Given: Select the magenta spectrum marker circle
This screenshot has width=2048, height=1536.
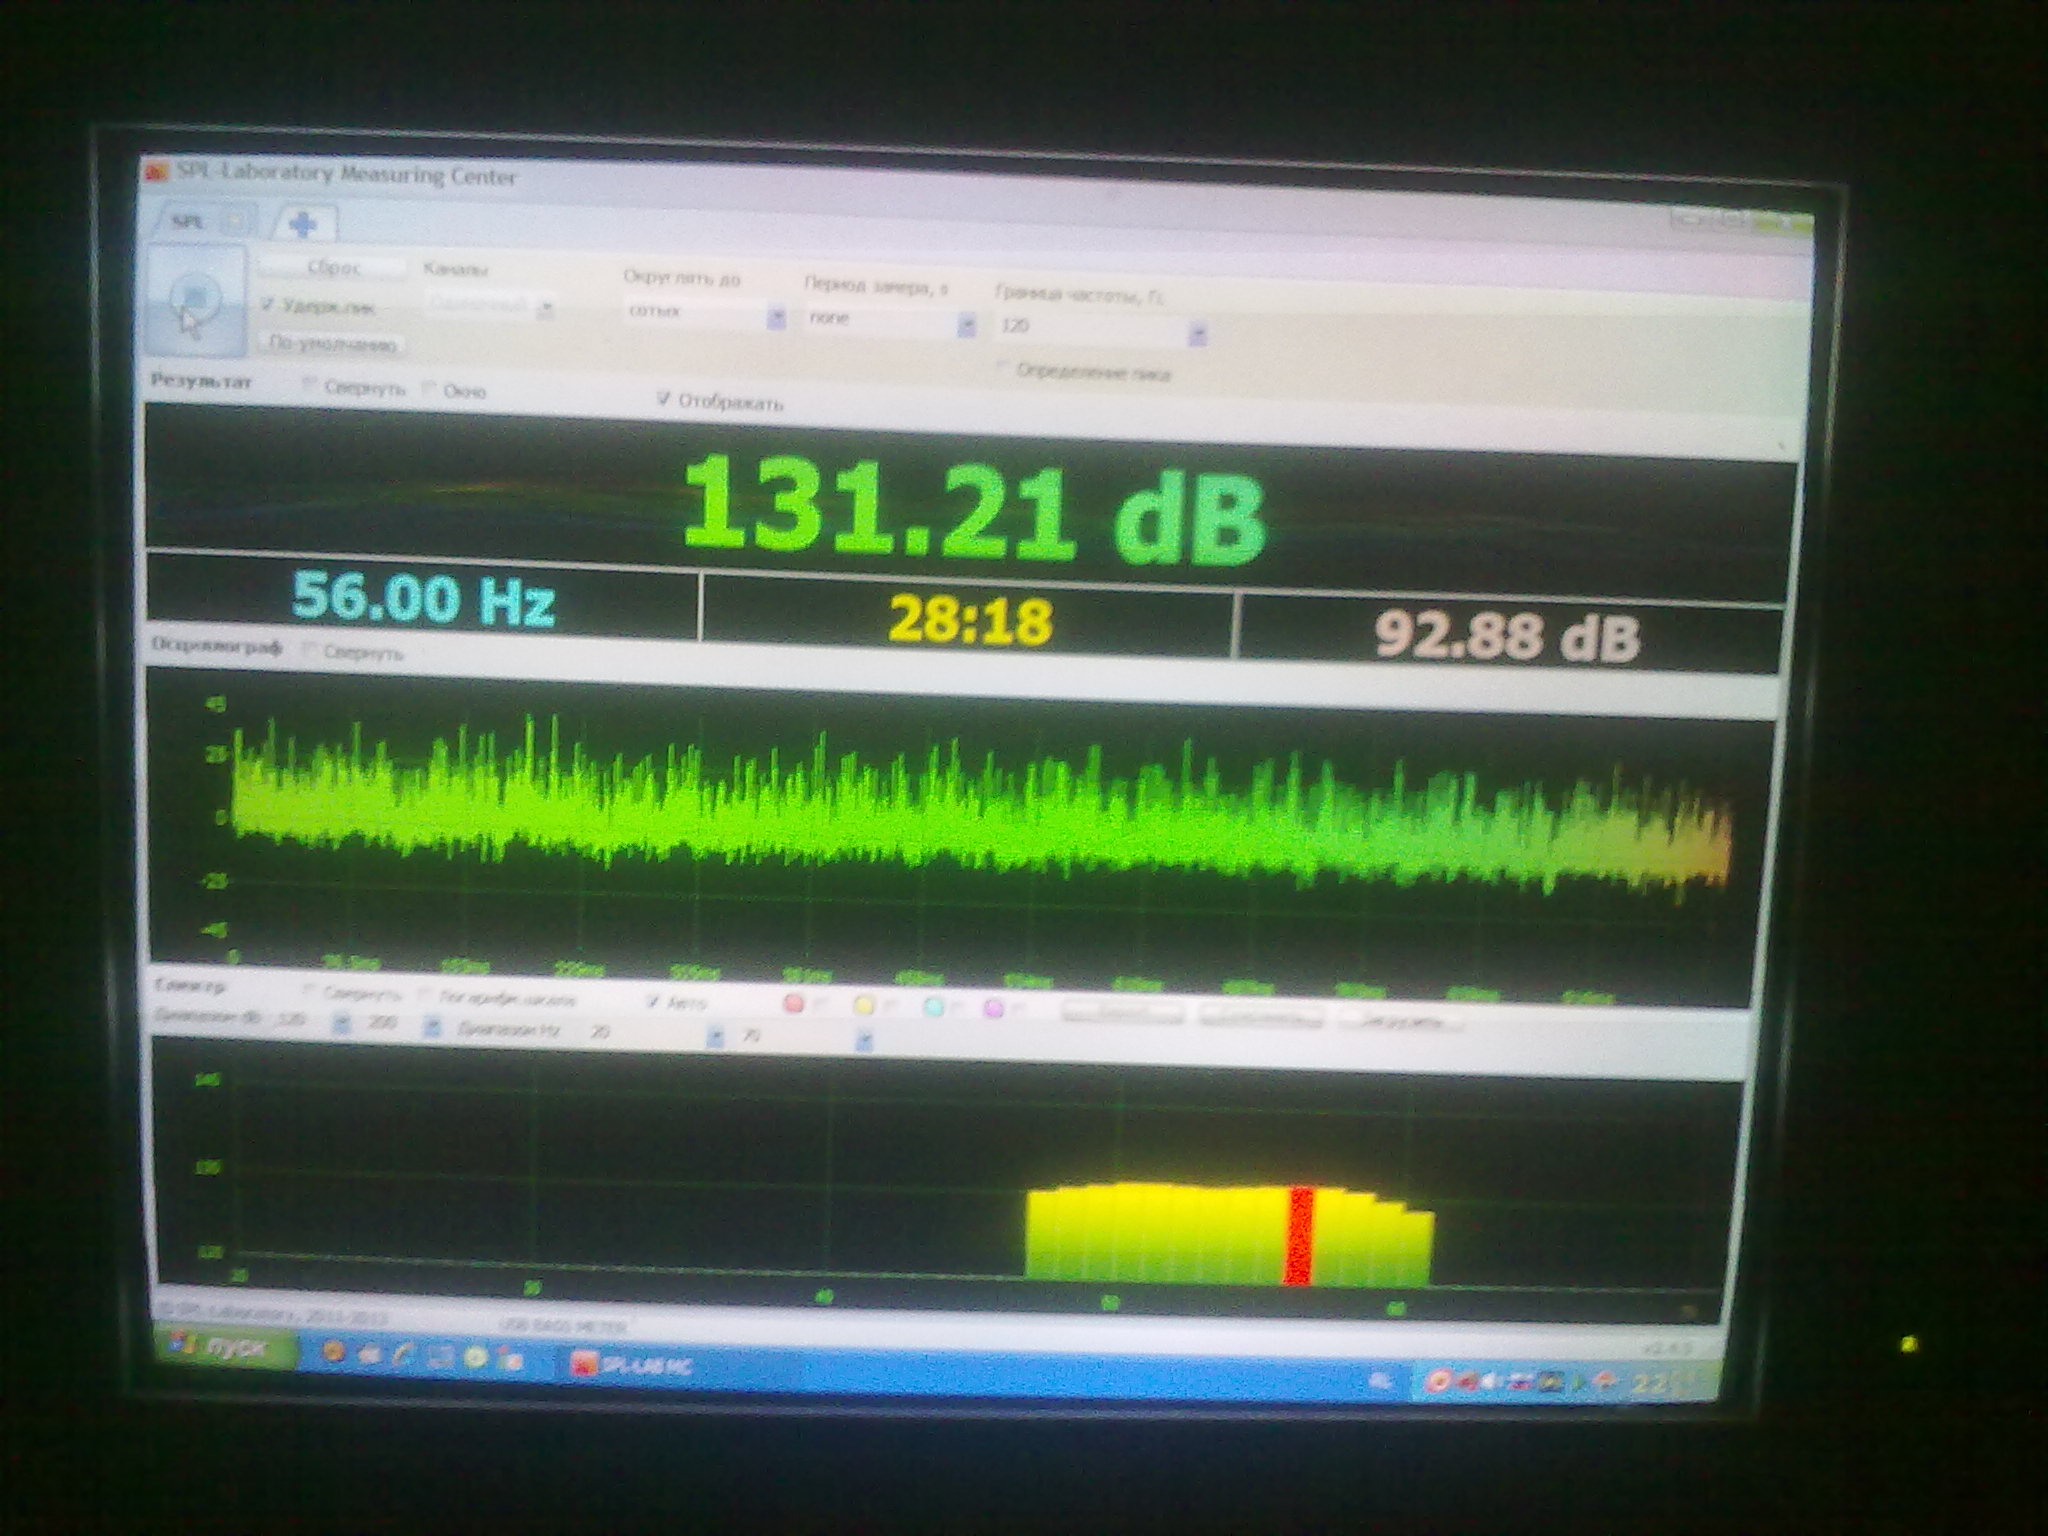Looking at the screenshot, I should 993,1009.
